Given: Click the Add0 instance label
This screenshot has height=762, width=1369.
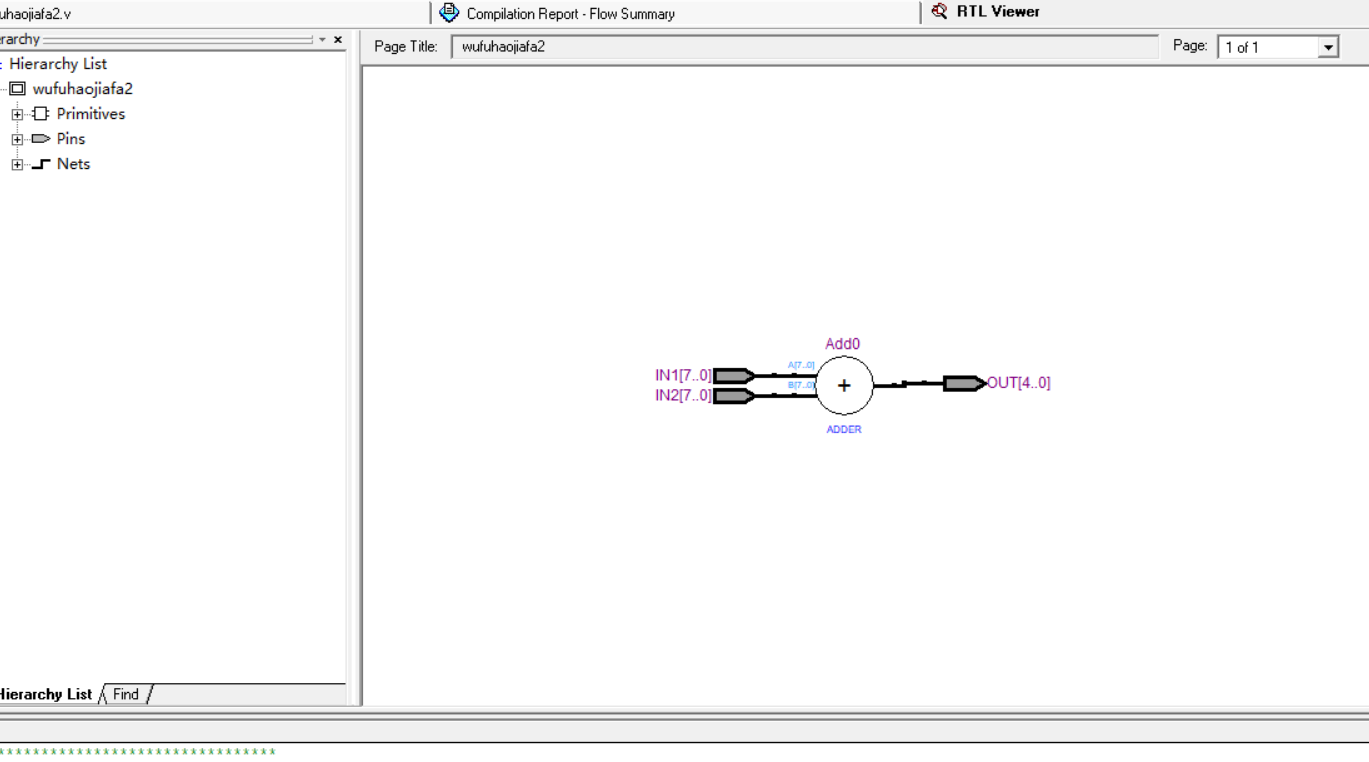Looking at the screenshot, I should pos(842,344).
